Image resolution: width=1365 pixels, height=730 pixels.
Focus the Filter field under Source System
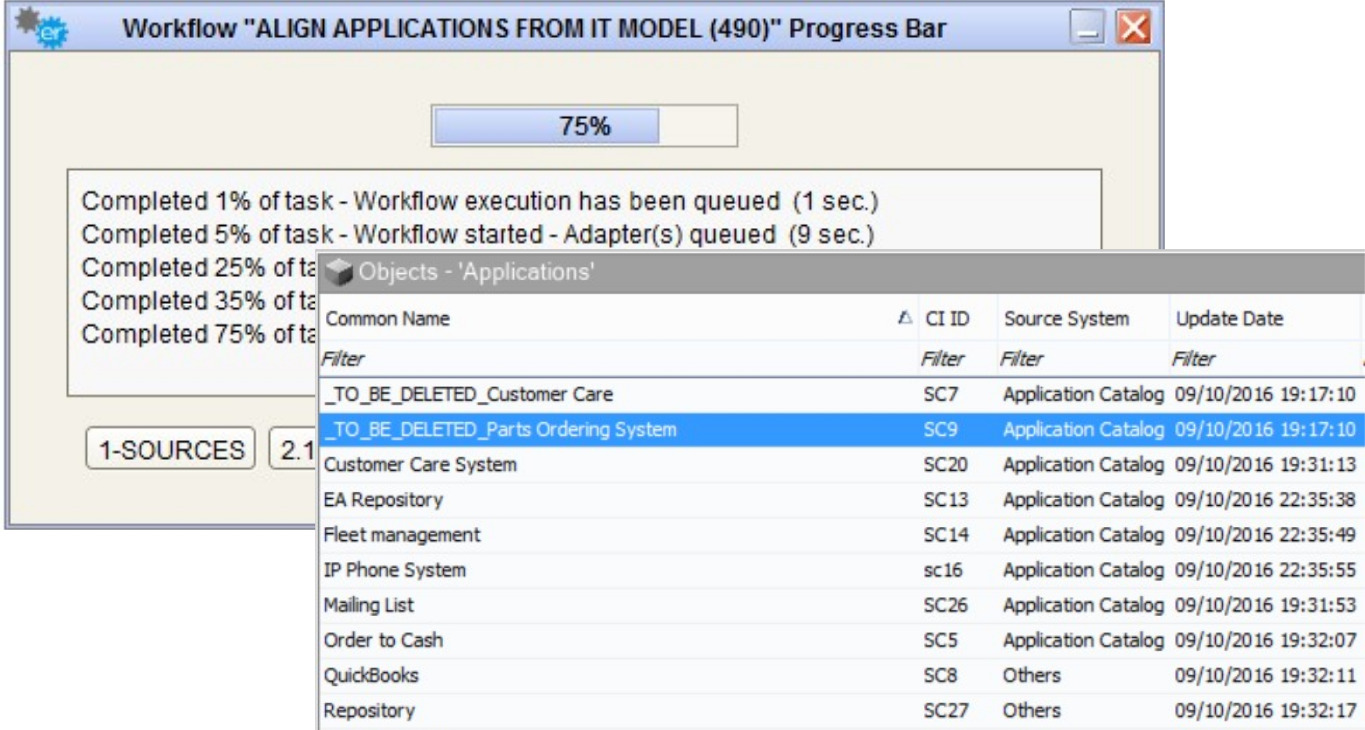click(1082, 357)
